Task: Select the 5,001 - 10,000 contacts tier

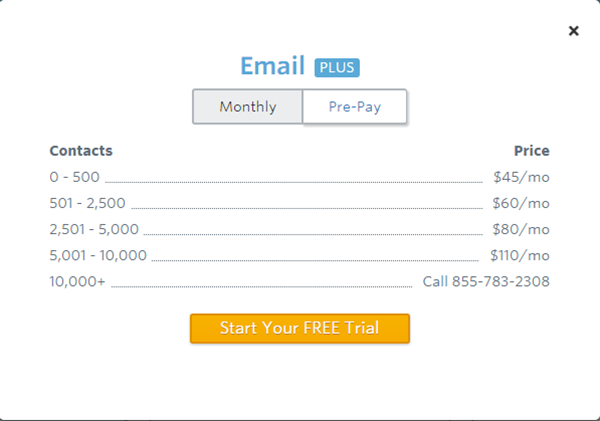Action: pos(98,255)
